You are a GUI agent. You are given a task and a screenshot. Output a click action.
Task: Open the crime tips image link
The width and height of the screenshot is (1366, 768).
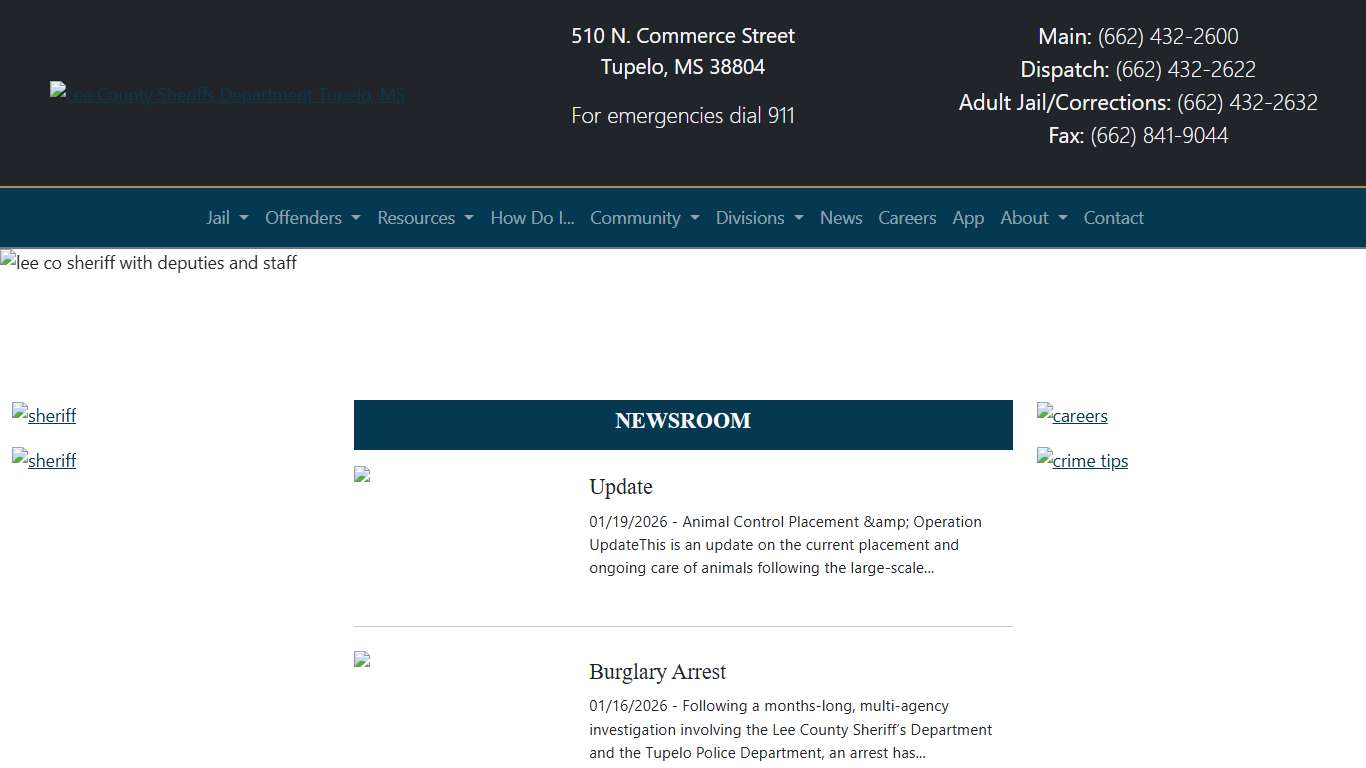[1082, 460]
